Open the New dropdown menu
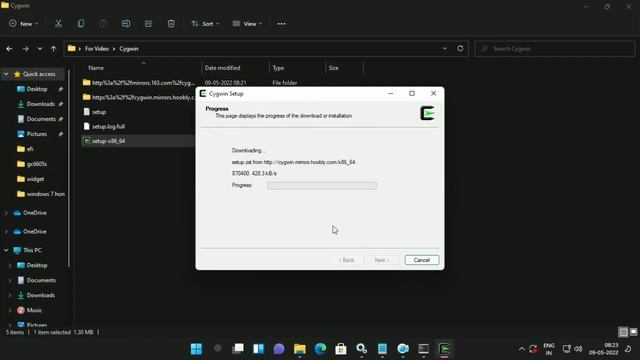The image size is (640, 360). (24, 24)
